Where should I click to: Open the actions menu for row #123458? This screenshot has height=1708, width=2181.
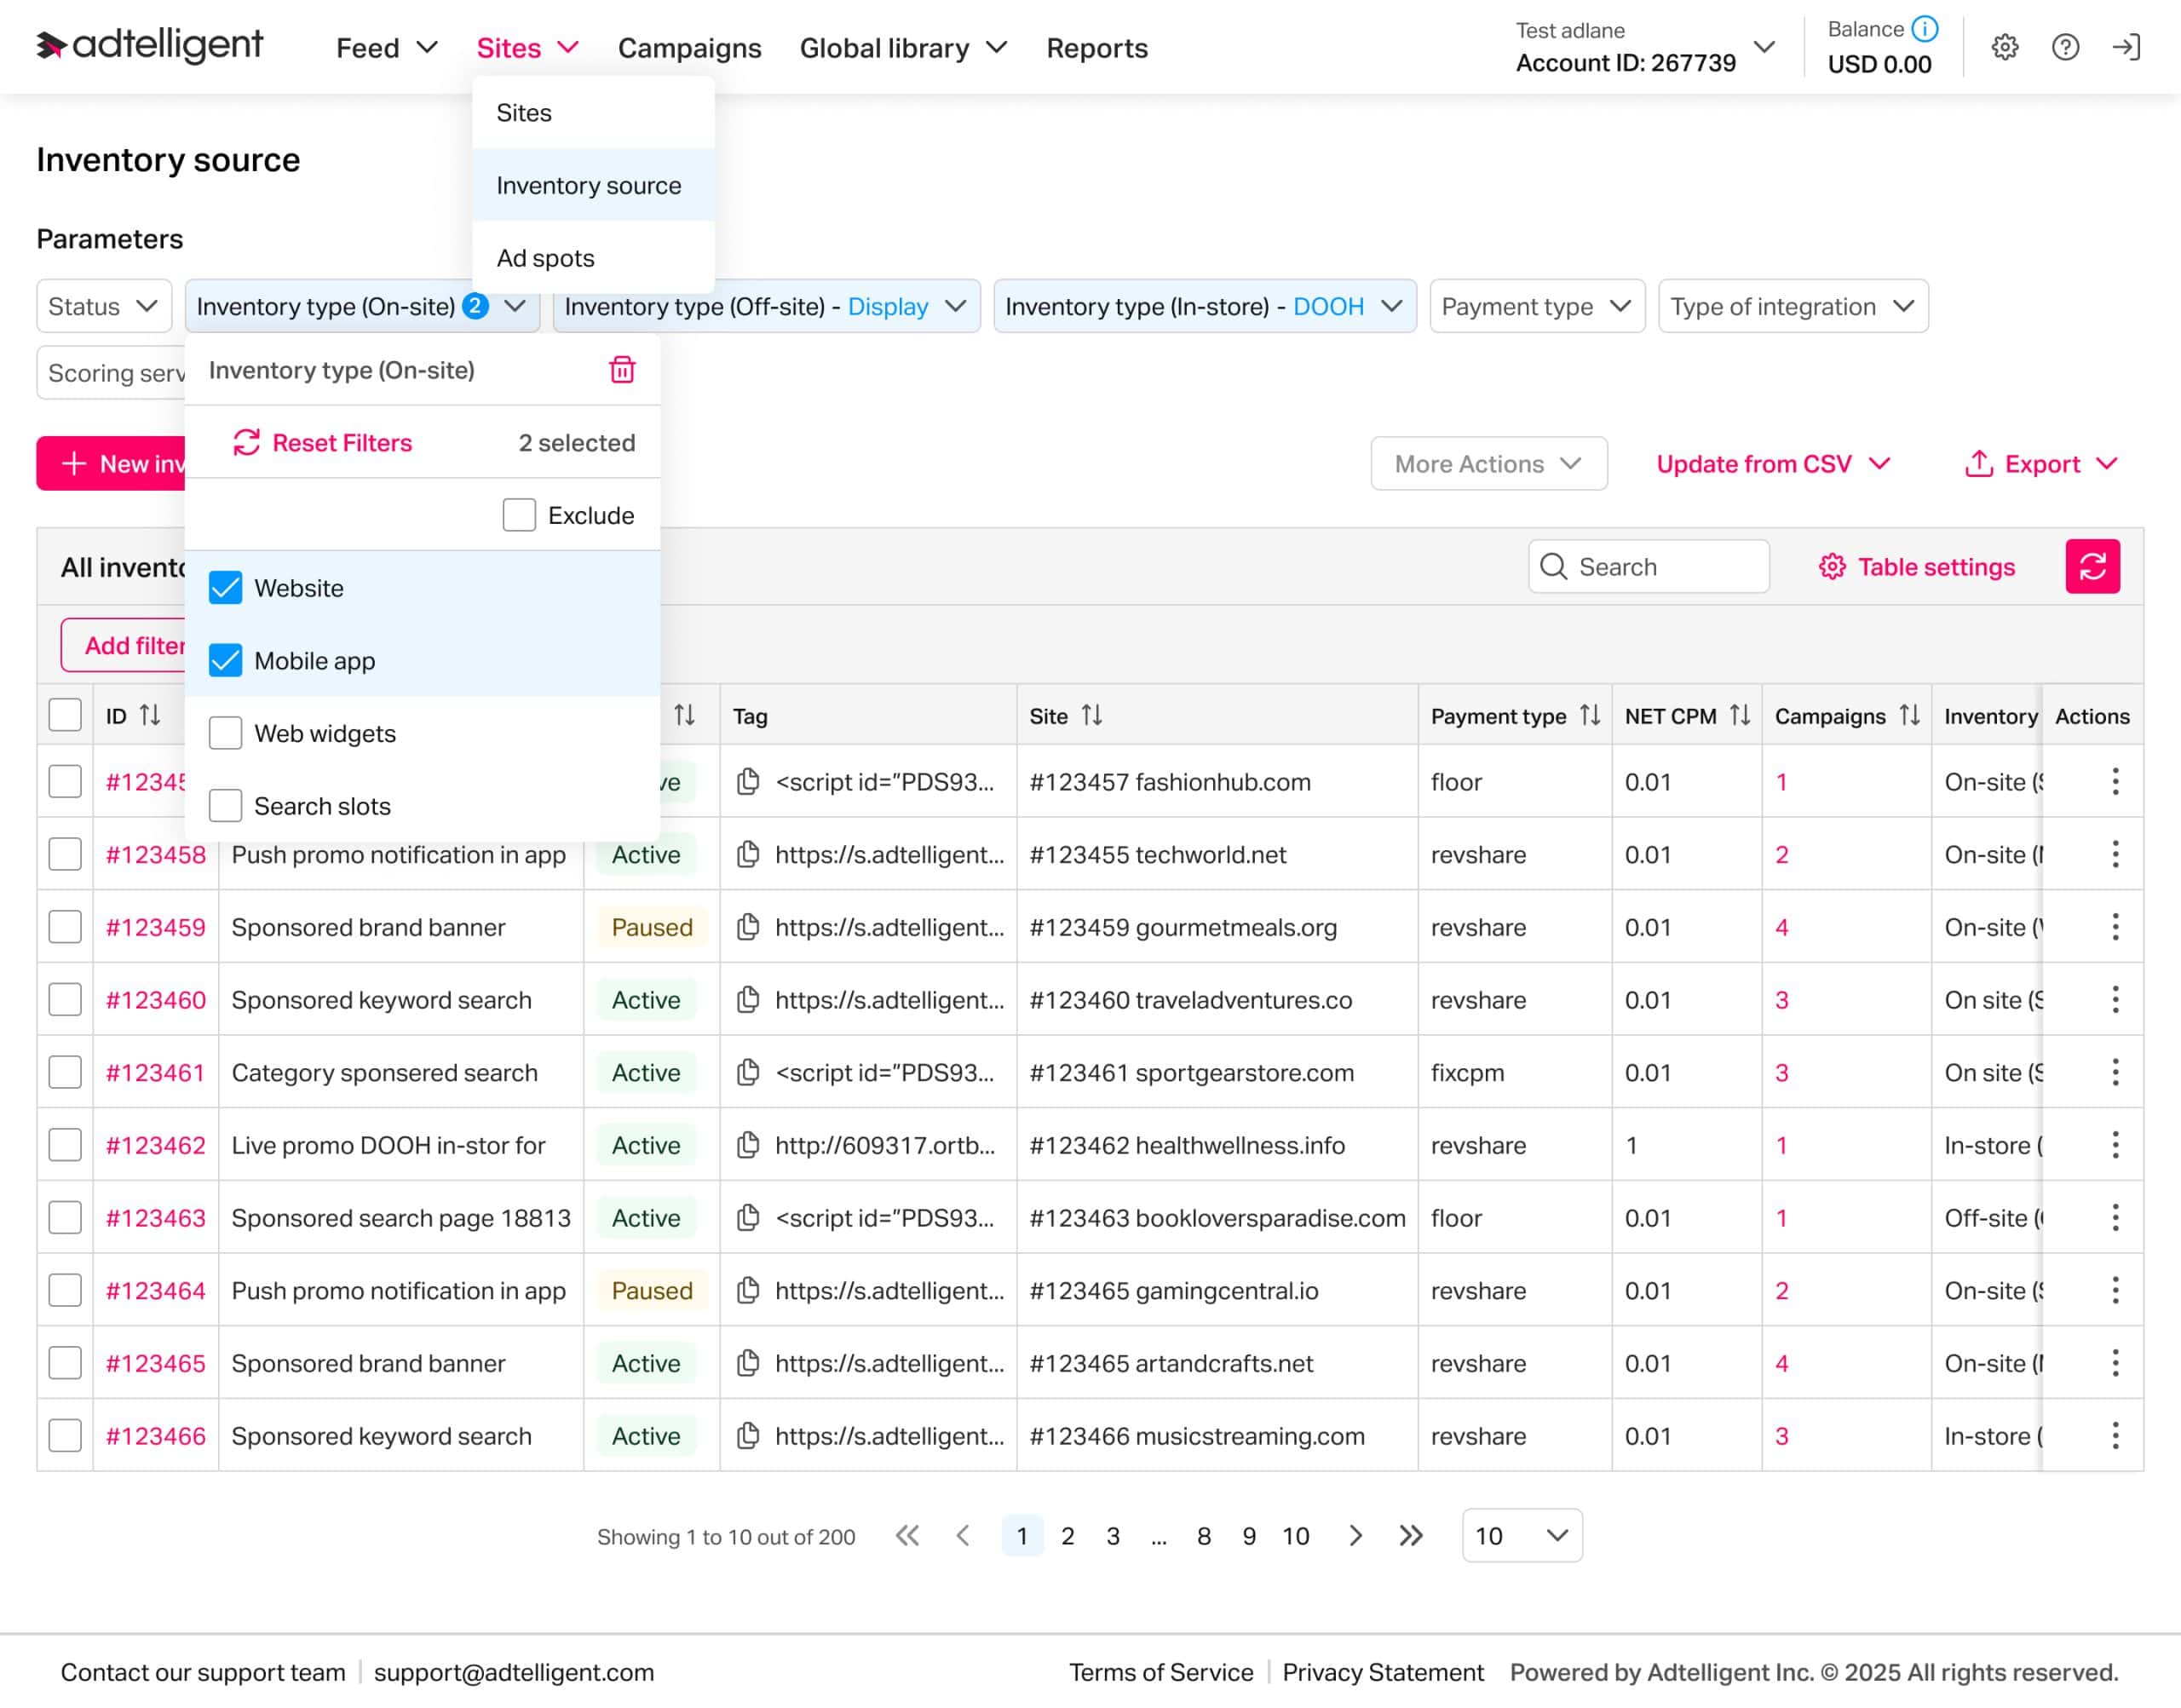(2115, 854)
